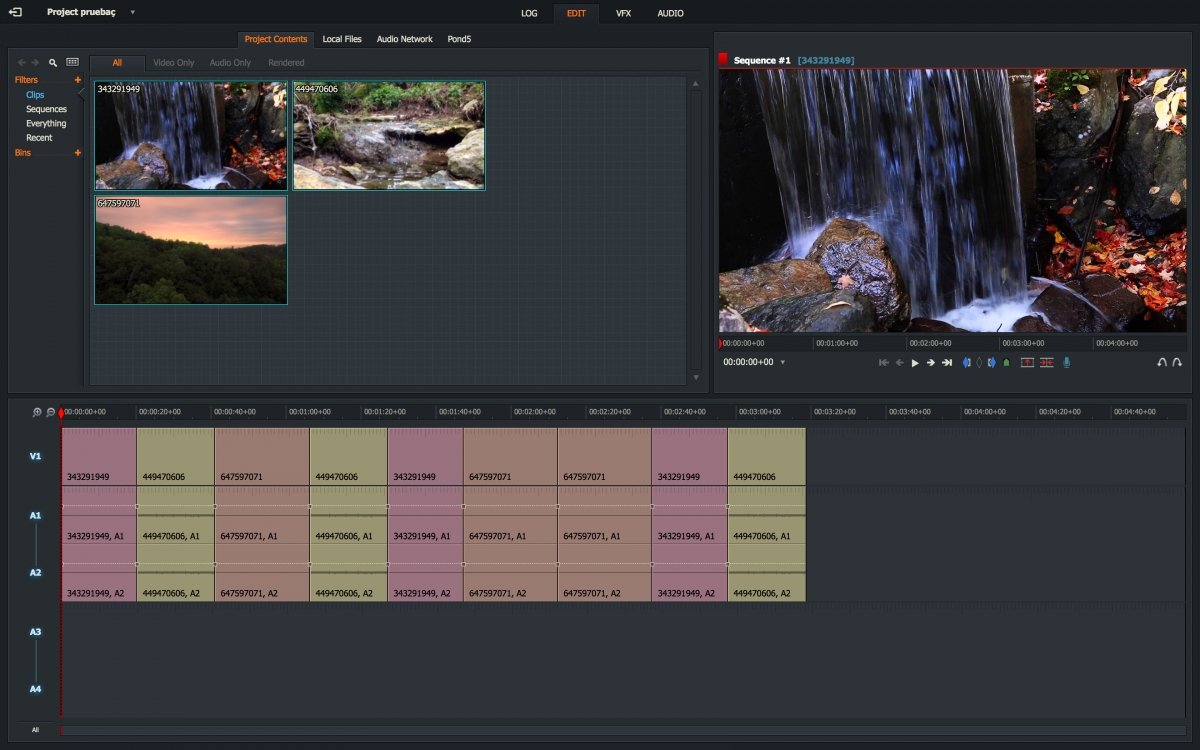This screenshot has width=1200, height=750.
Task: Step one frame forward in the viewer
Action: pos(930,363)
